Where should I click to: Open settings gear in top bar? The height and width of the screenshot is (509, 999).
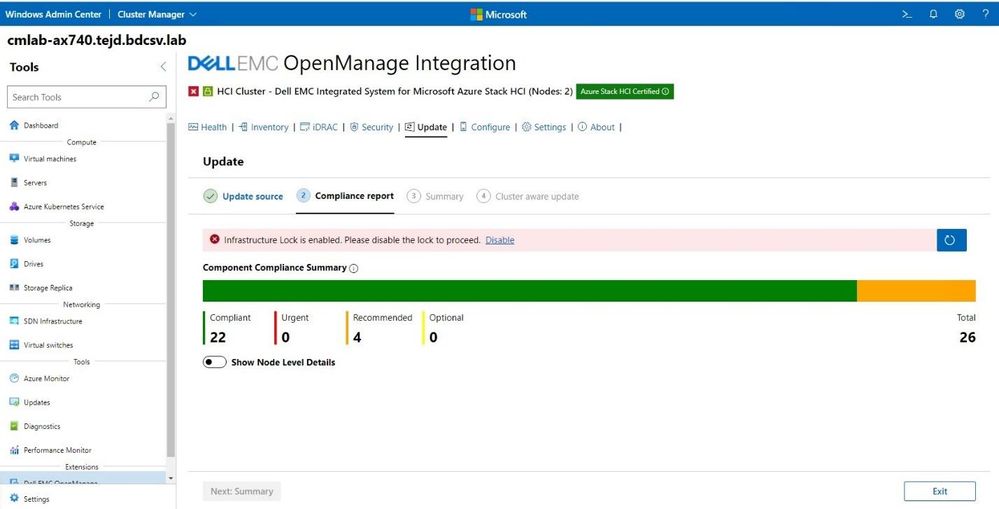(959, 14)
